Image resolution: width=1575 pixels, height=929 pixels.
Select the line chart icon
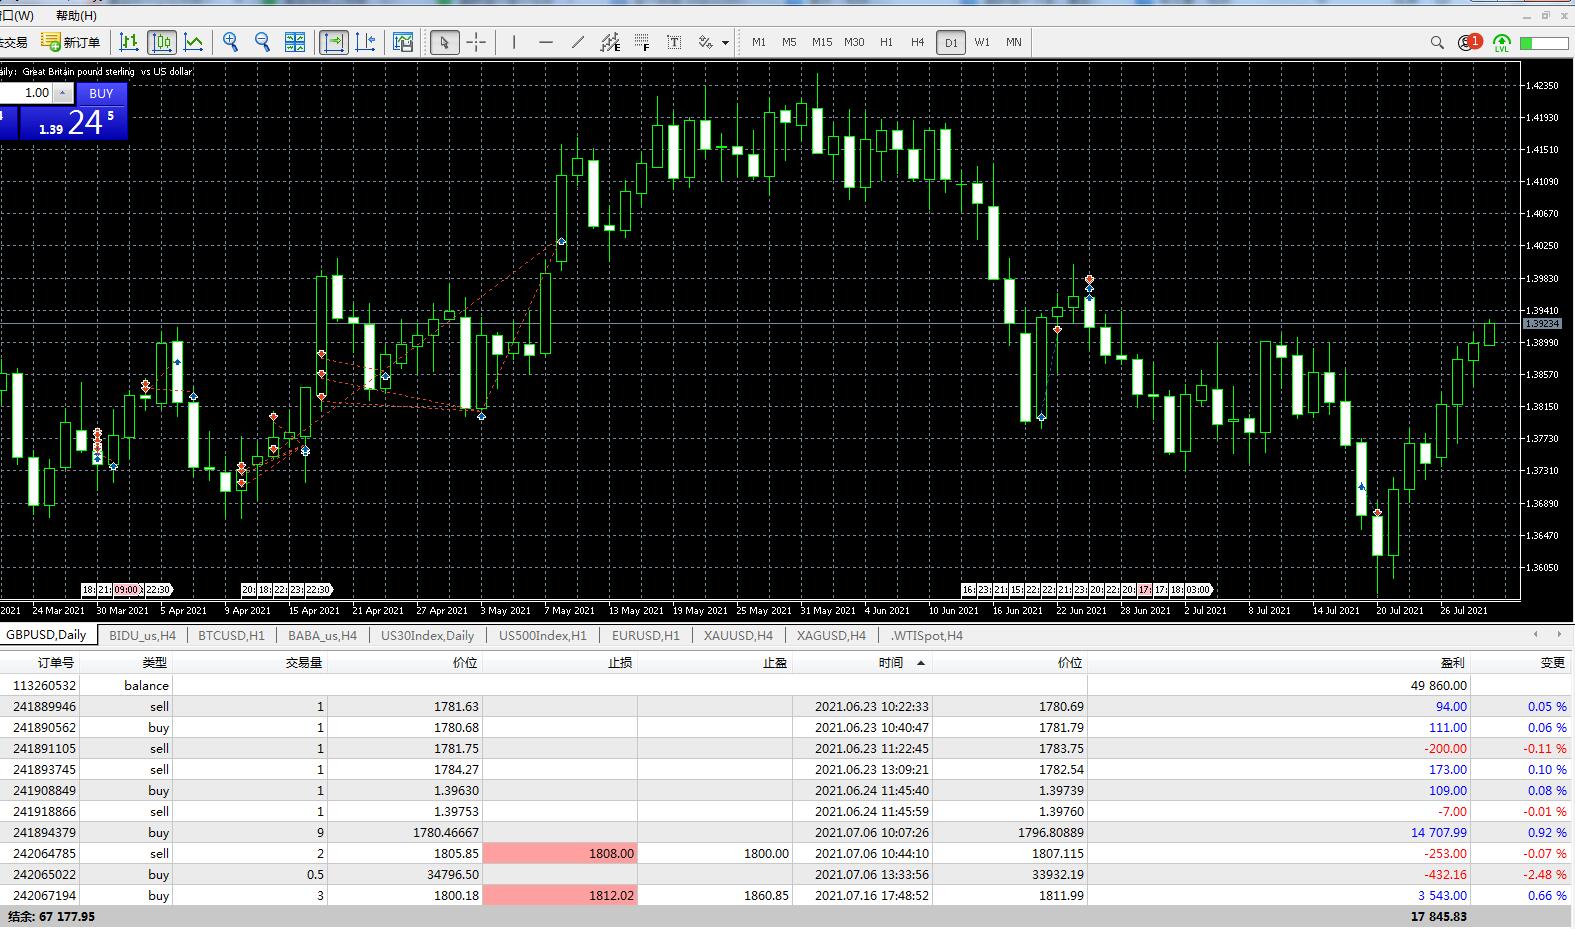194,42
